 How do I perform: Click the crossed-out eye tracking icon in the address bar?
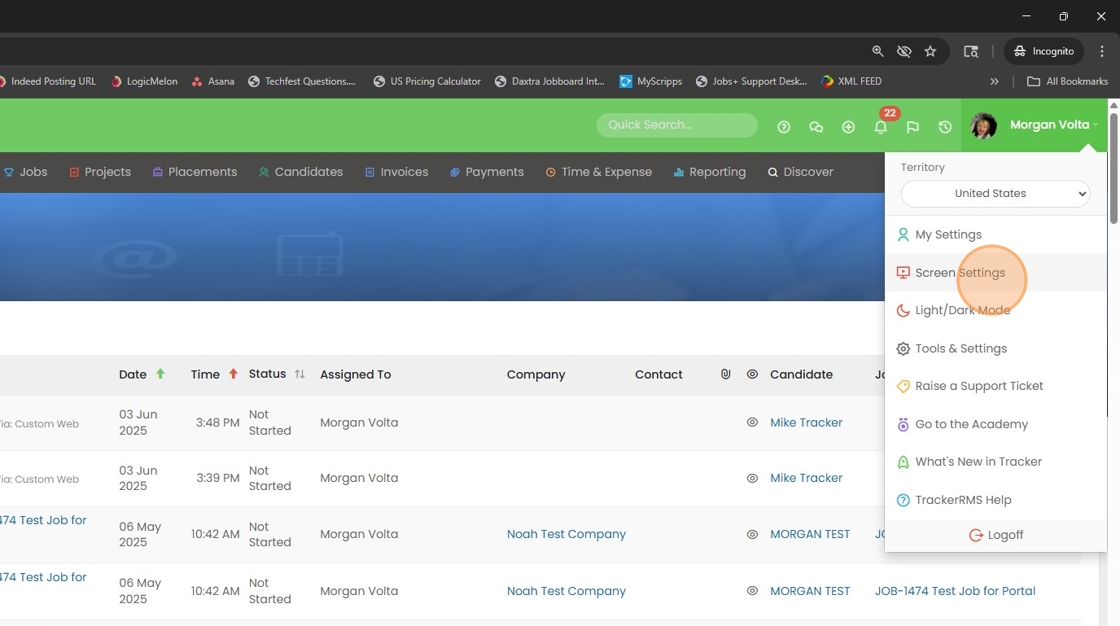click(x=904, y=51)
